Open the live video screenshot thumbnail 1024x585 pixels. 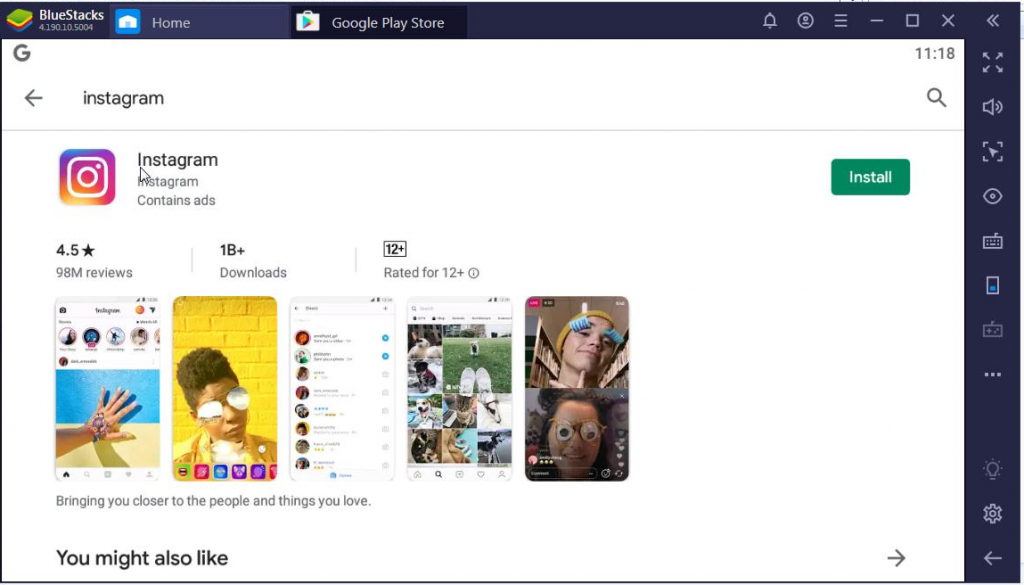577,389
